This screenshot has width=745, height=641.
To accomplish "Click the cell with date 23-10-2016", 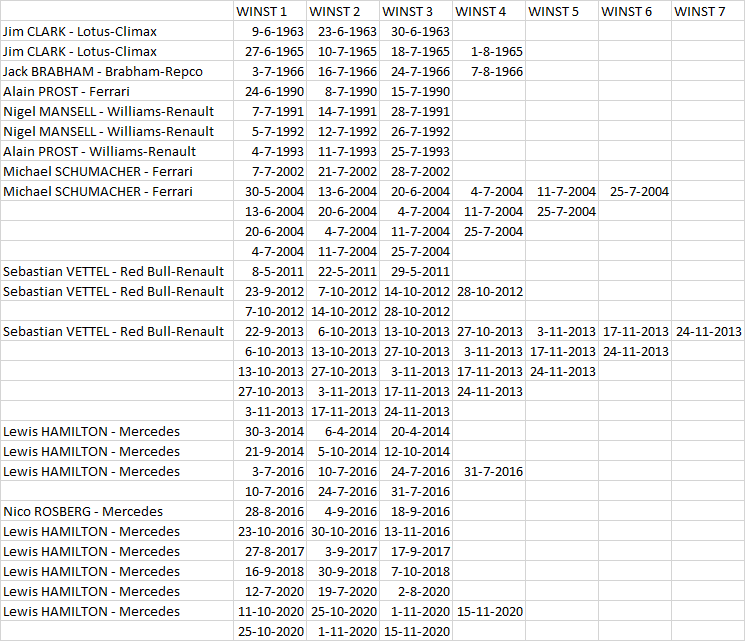I will pyautogui.click(x=270, y=531).
